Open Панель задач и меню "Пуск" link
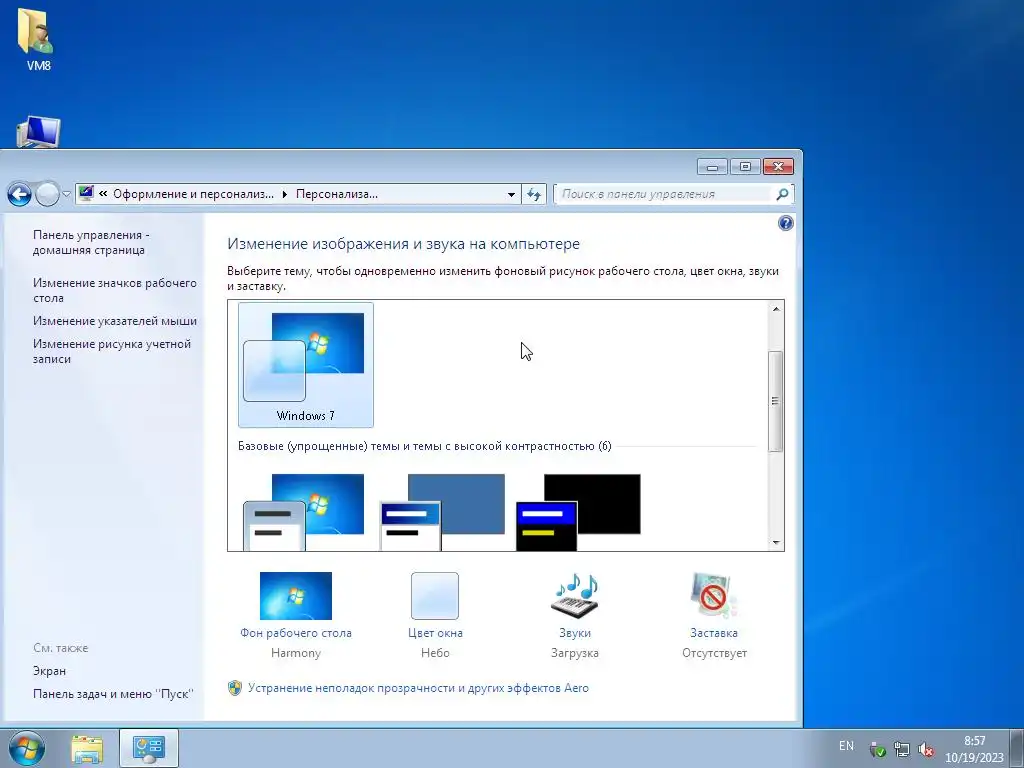 pyautogui.click(x=114, y=694)
